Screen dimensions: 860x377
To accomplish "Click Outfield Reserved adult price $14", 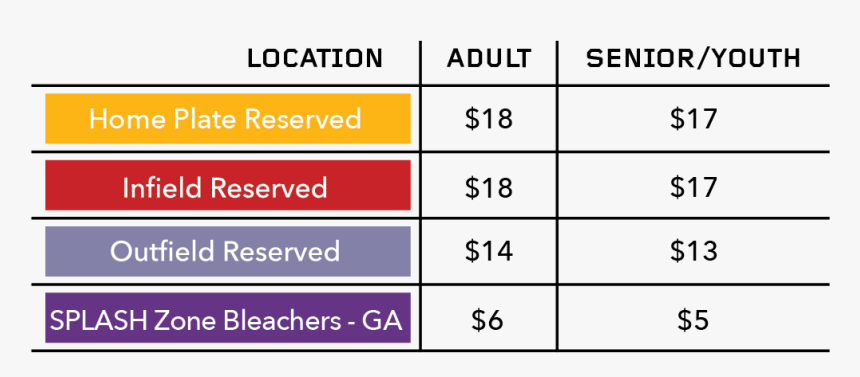I will [489, 251].
